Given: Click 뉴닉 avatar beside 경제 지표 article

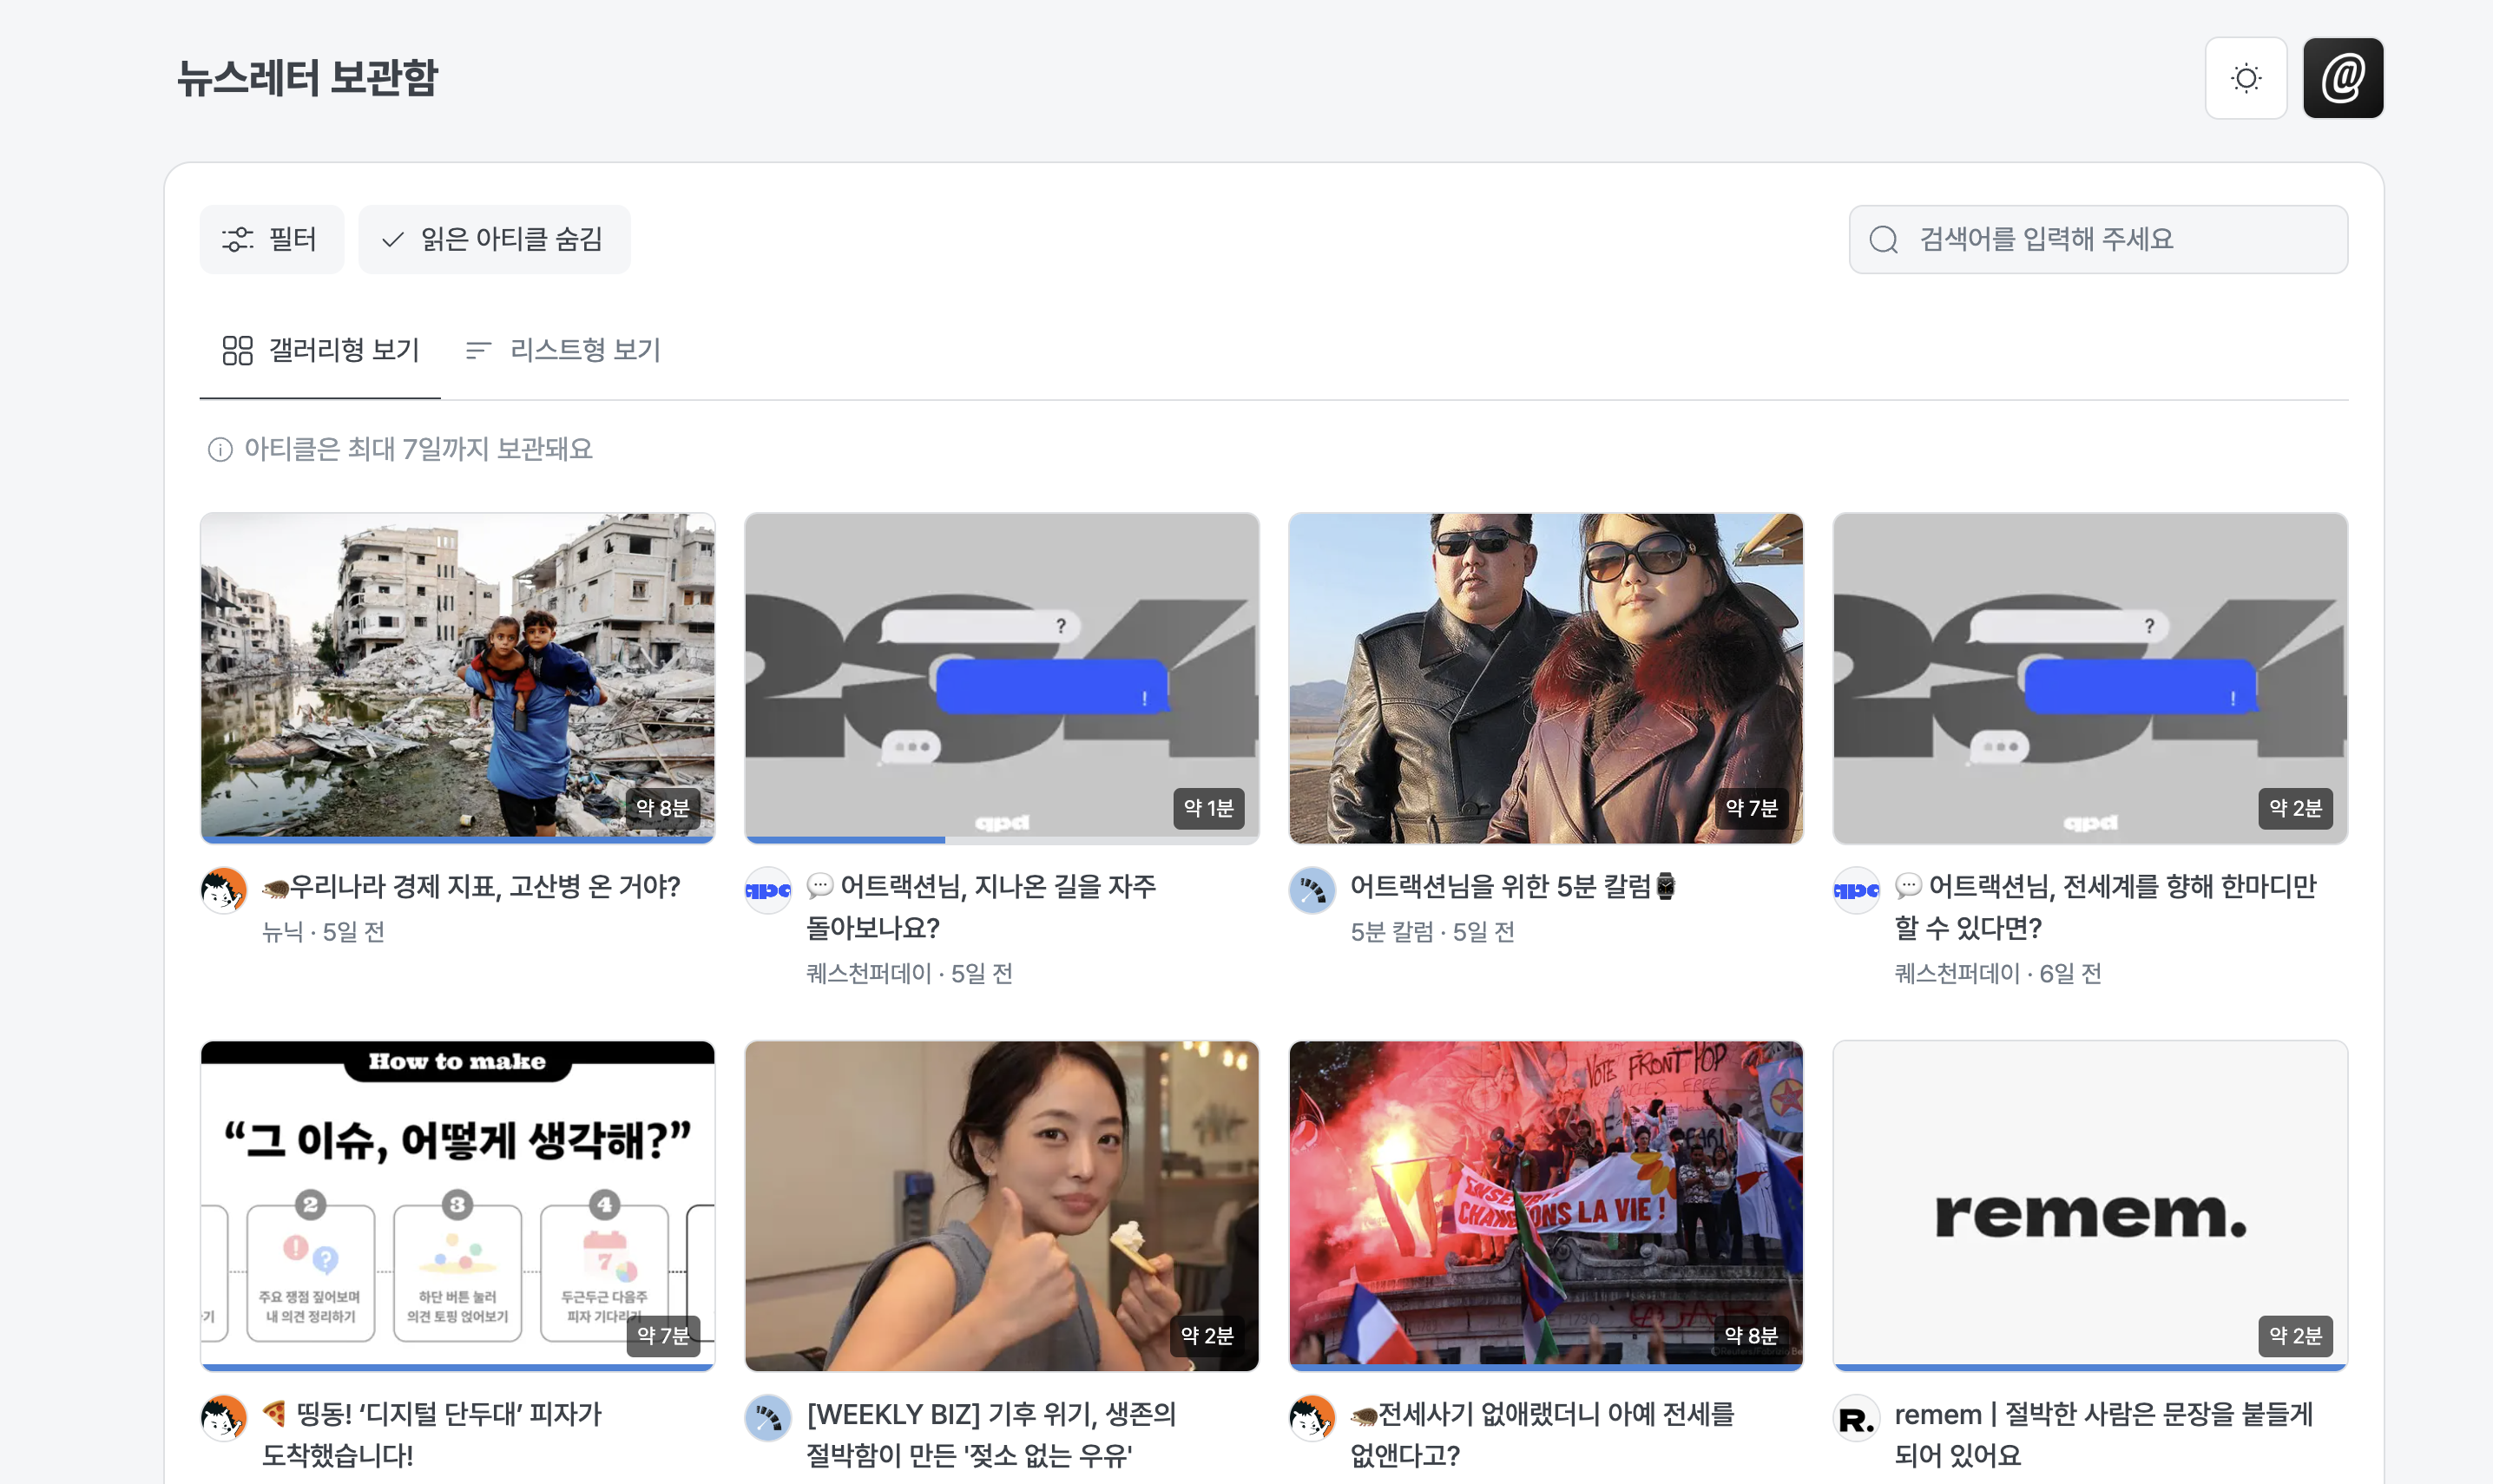Looking at the screenshot, I should [224, 890].
